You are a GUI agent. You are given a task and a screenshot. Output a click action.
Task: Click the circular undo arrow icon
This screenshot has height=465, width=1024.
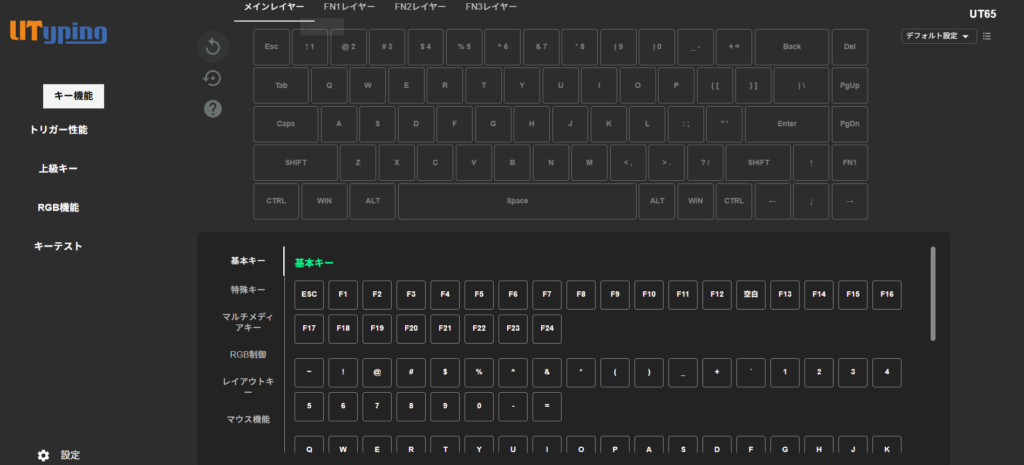(212, 46)
